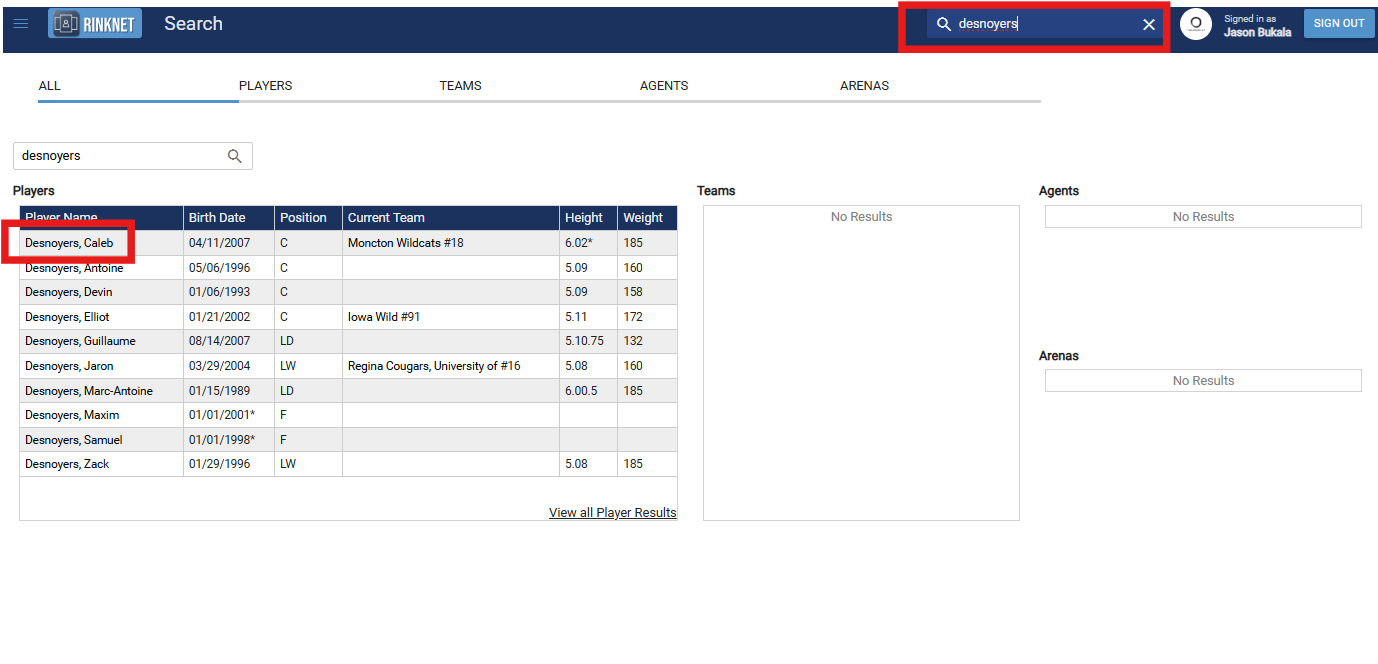1378x664 pixels.
Task: Click the user profile avatar
Action: (x=1195, y=24)
